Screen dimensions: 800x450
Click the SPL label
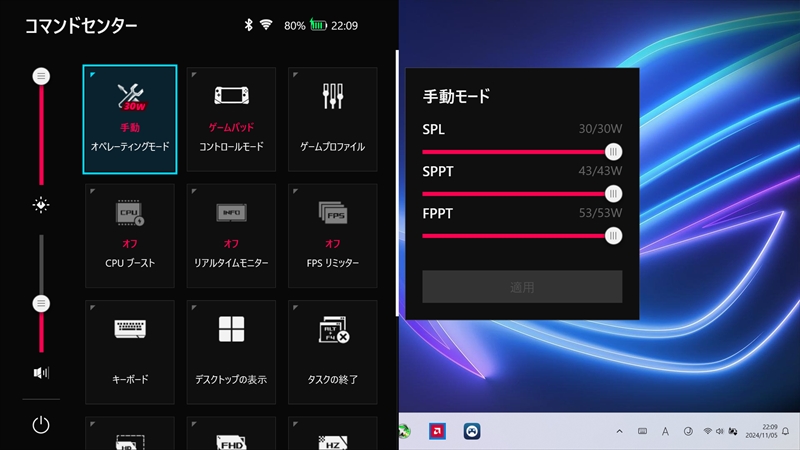433,130
